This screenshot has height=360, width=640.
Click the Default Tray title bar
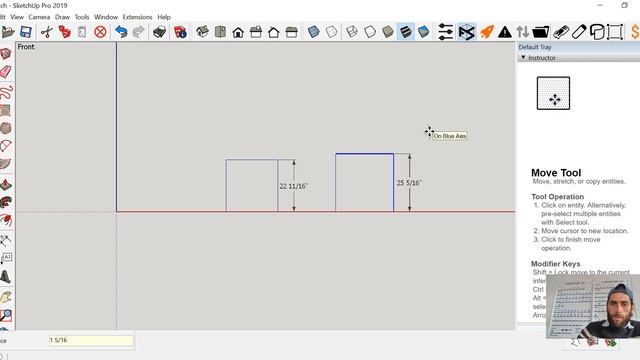pyautogui.click(x=578, y=47)
